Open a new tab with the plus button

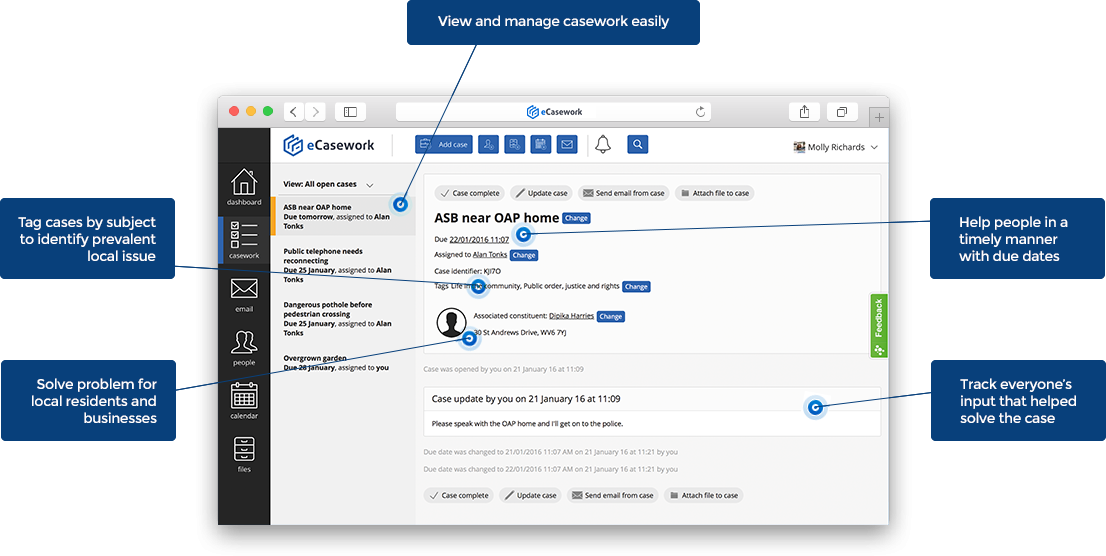(879, 118)
